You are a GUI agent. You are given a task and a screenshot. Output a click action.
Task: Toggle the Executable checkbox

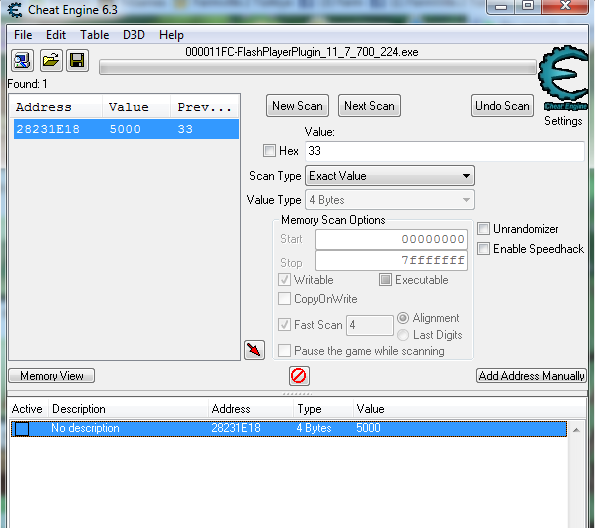pyautogui.click(x=385, y=280)
